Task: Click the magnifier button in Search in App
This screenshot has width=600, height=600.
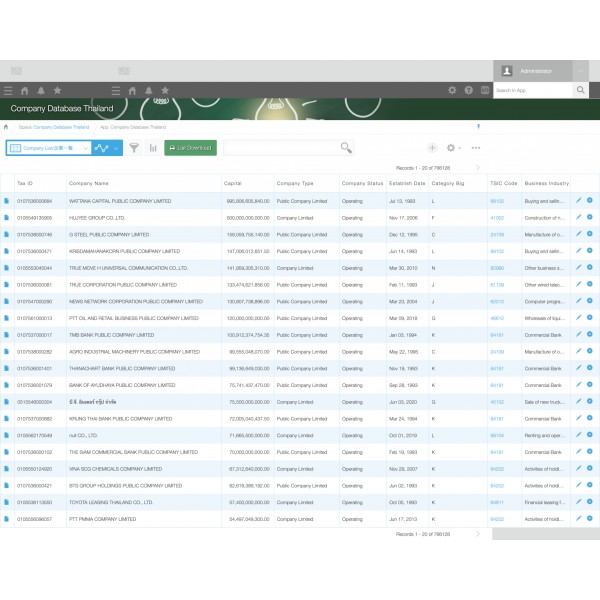Action: 580,90
